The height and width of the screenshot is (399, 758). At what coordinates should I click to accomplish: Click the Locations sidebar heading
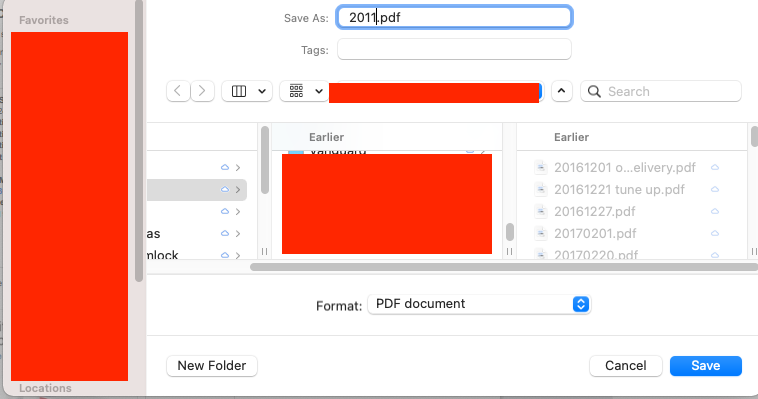click(x=45, y=388)
